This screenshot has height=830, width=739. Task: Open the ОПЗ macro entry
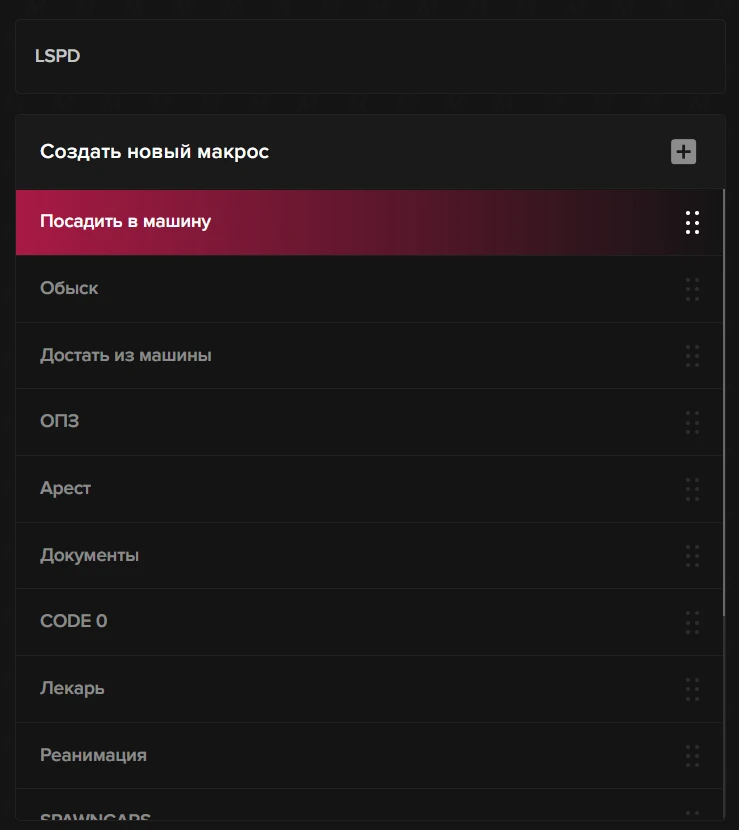[x=59, y=421]
